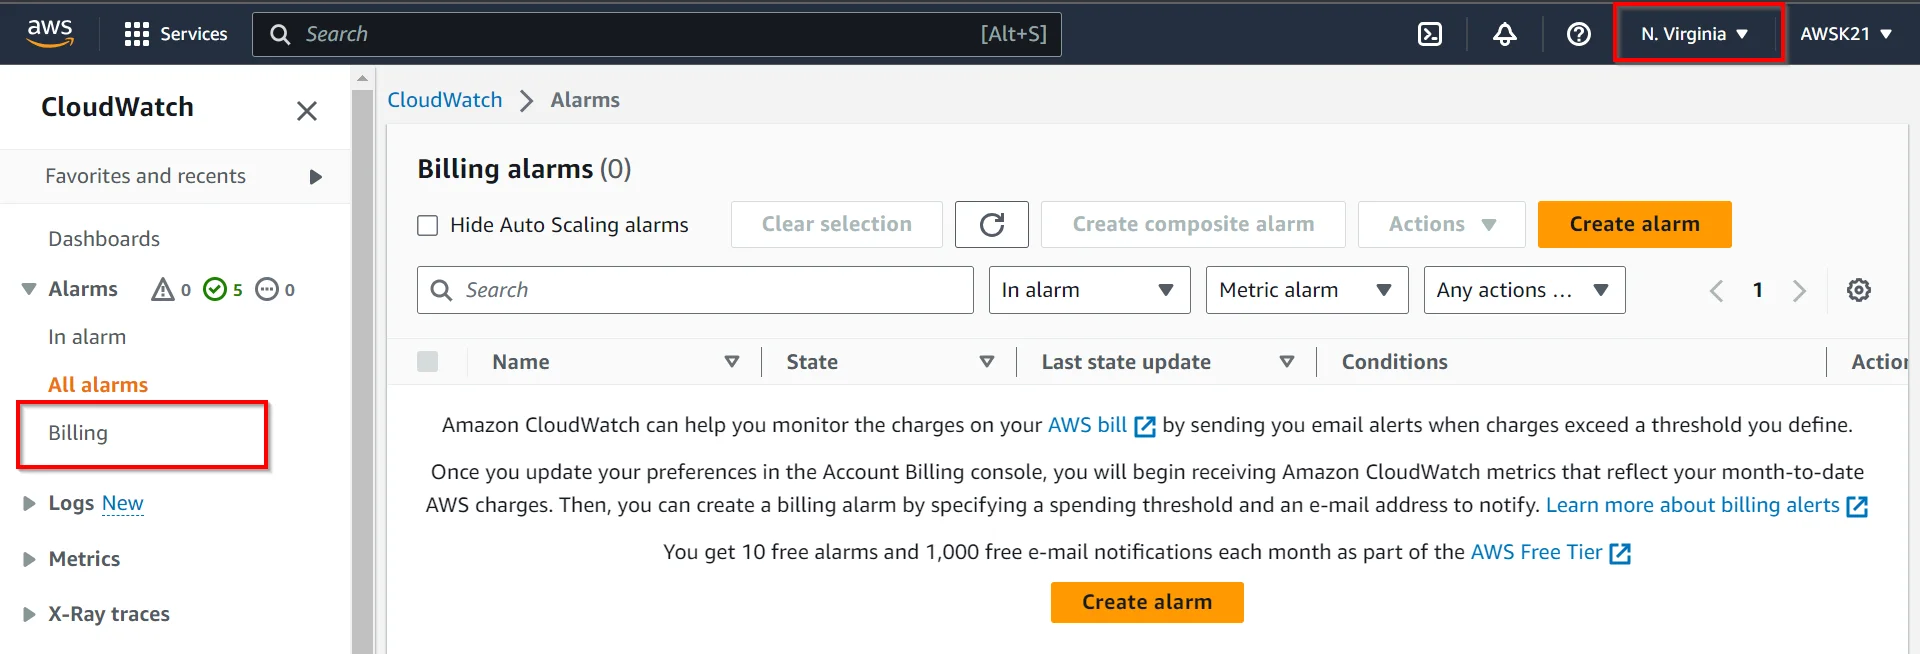Open the Metric alarm type dropdown
The image size is (1920, 654).
click(1306, 290)
